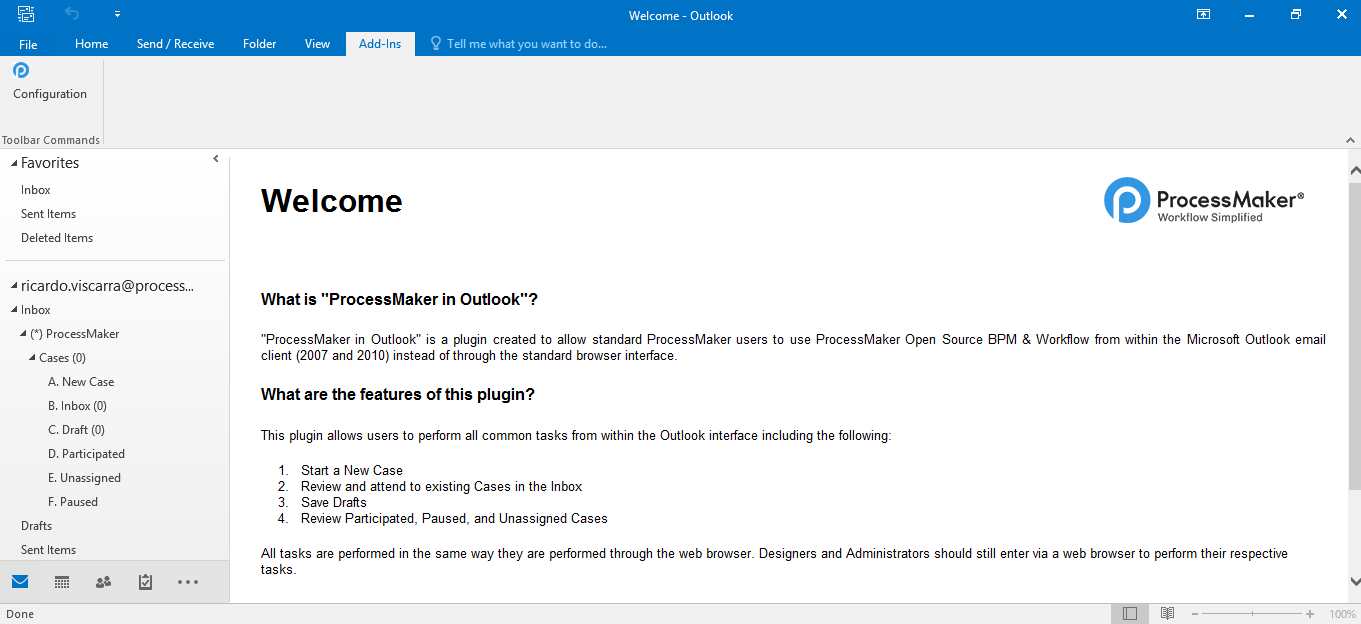Open Sent Items under Favorites

[48, 214]
